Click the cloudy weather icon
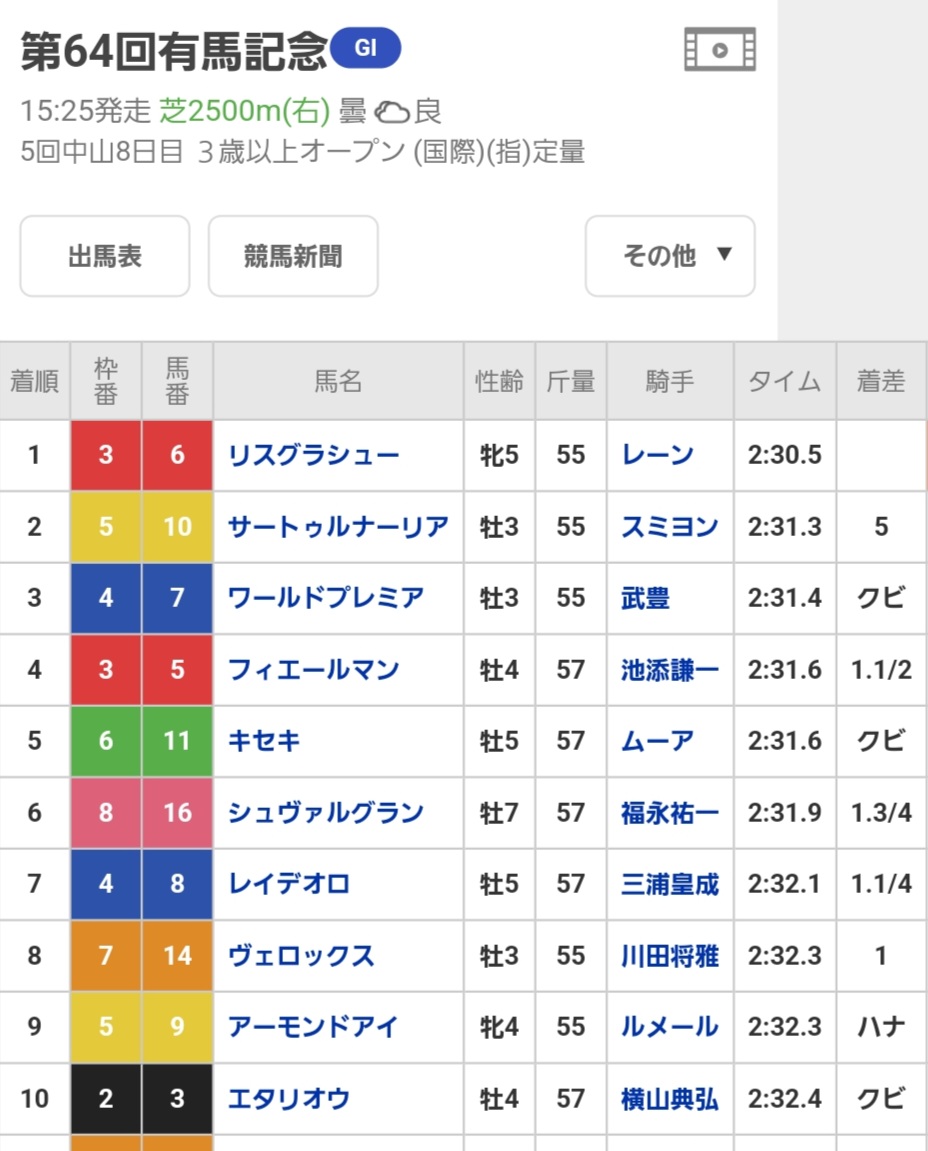928x1151 pixels. coord(392,112)
